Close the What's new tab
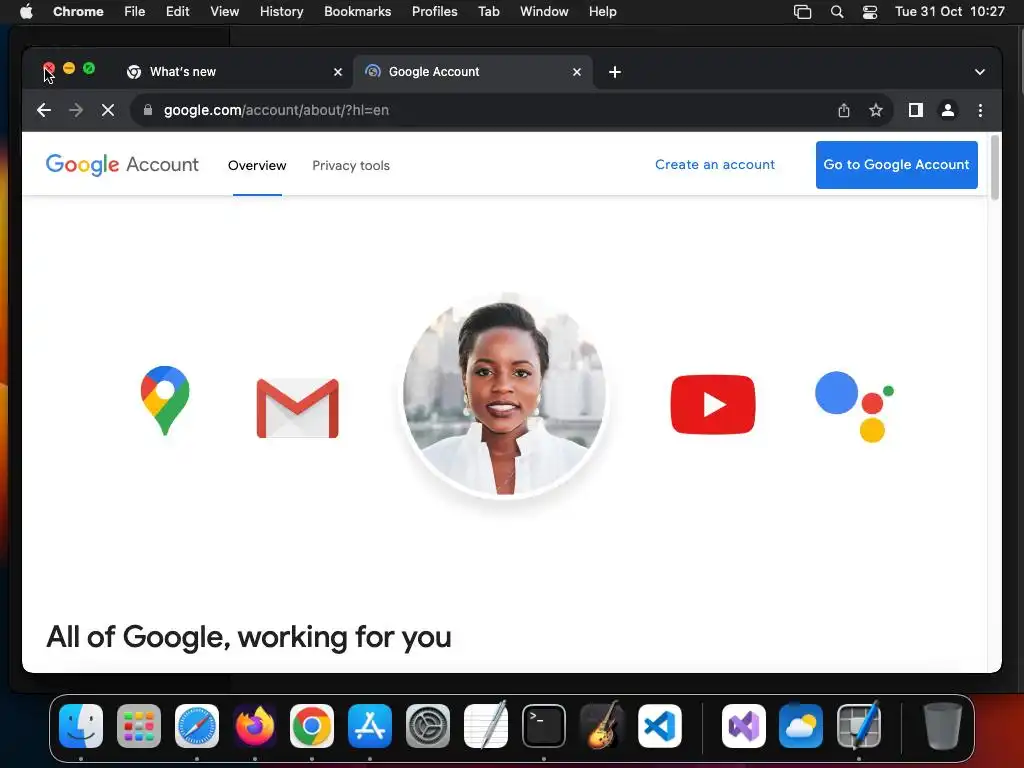The width and height of the screenshot is (1024, 768). [338, 72]
